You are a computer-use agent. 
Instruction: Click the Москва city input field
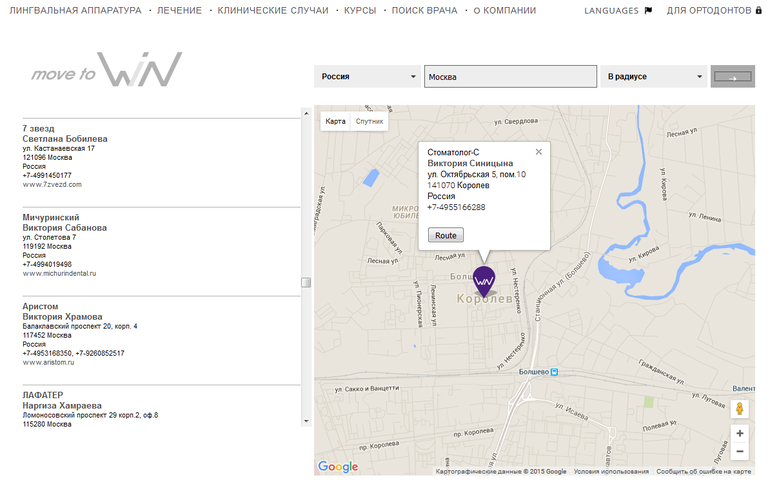(510, 77)
